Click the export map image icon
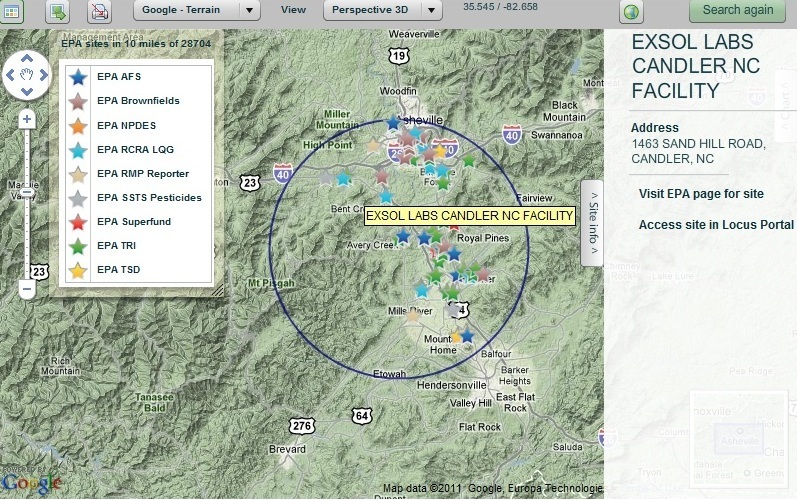This screenshot has width=797, height=500. [x=57, y=12]
